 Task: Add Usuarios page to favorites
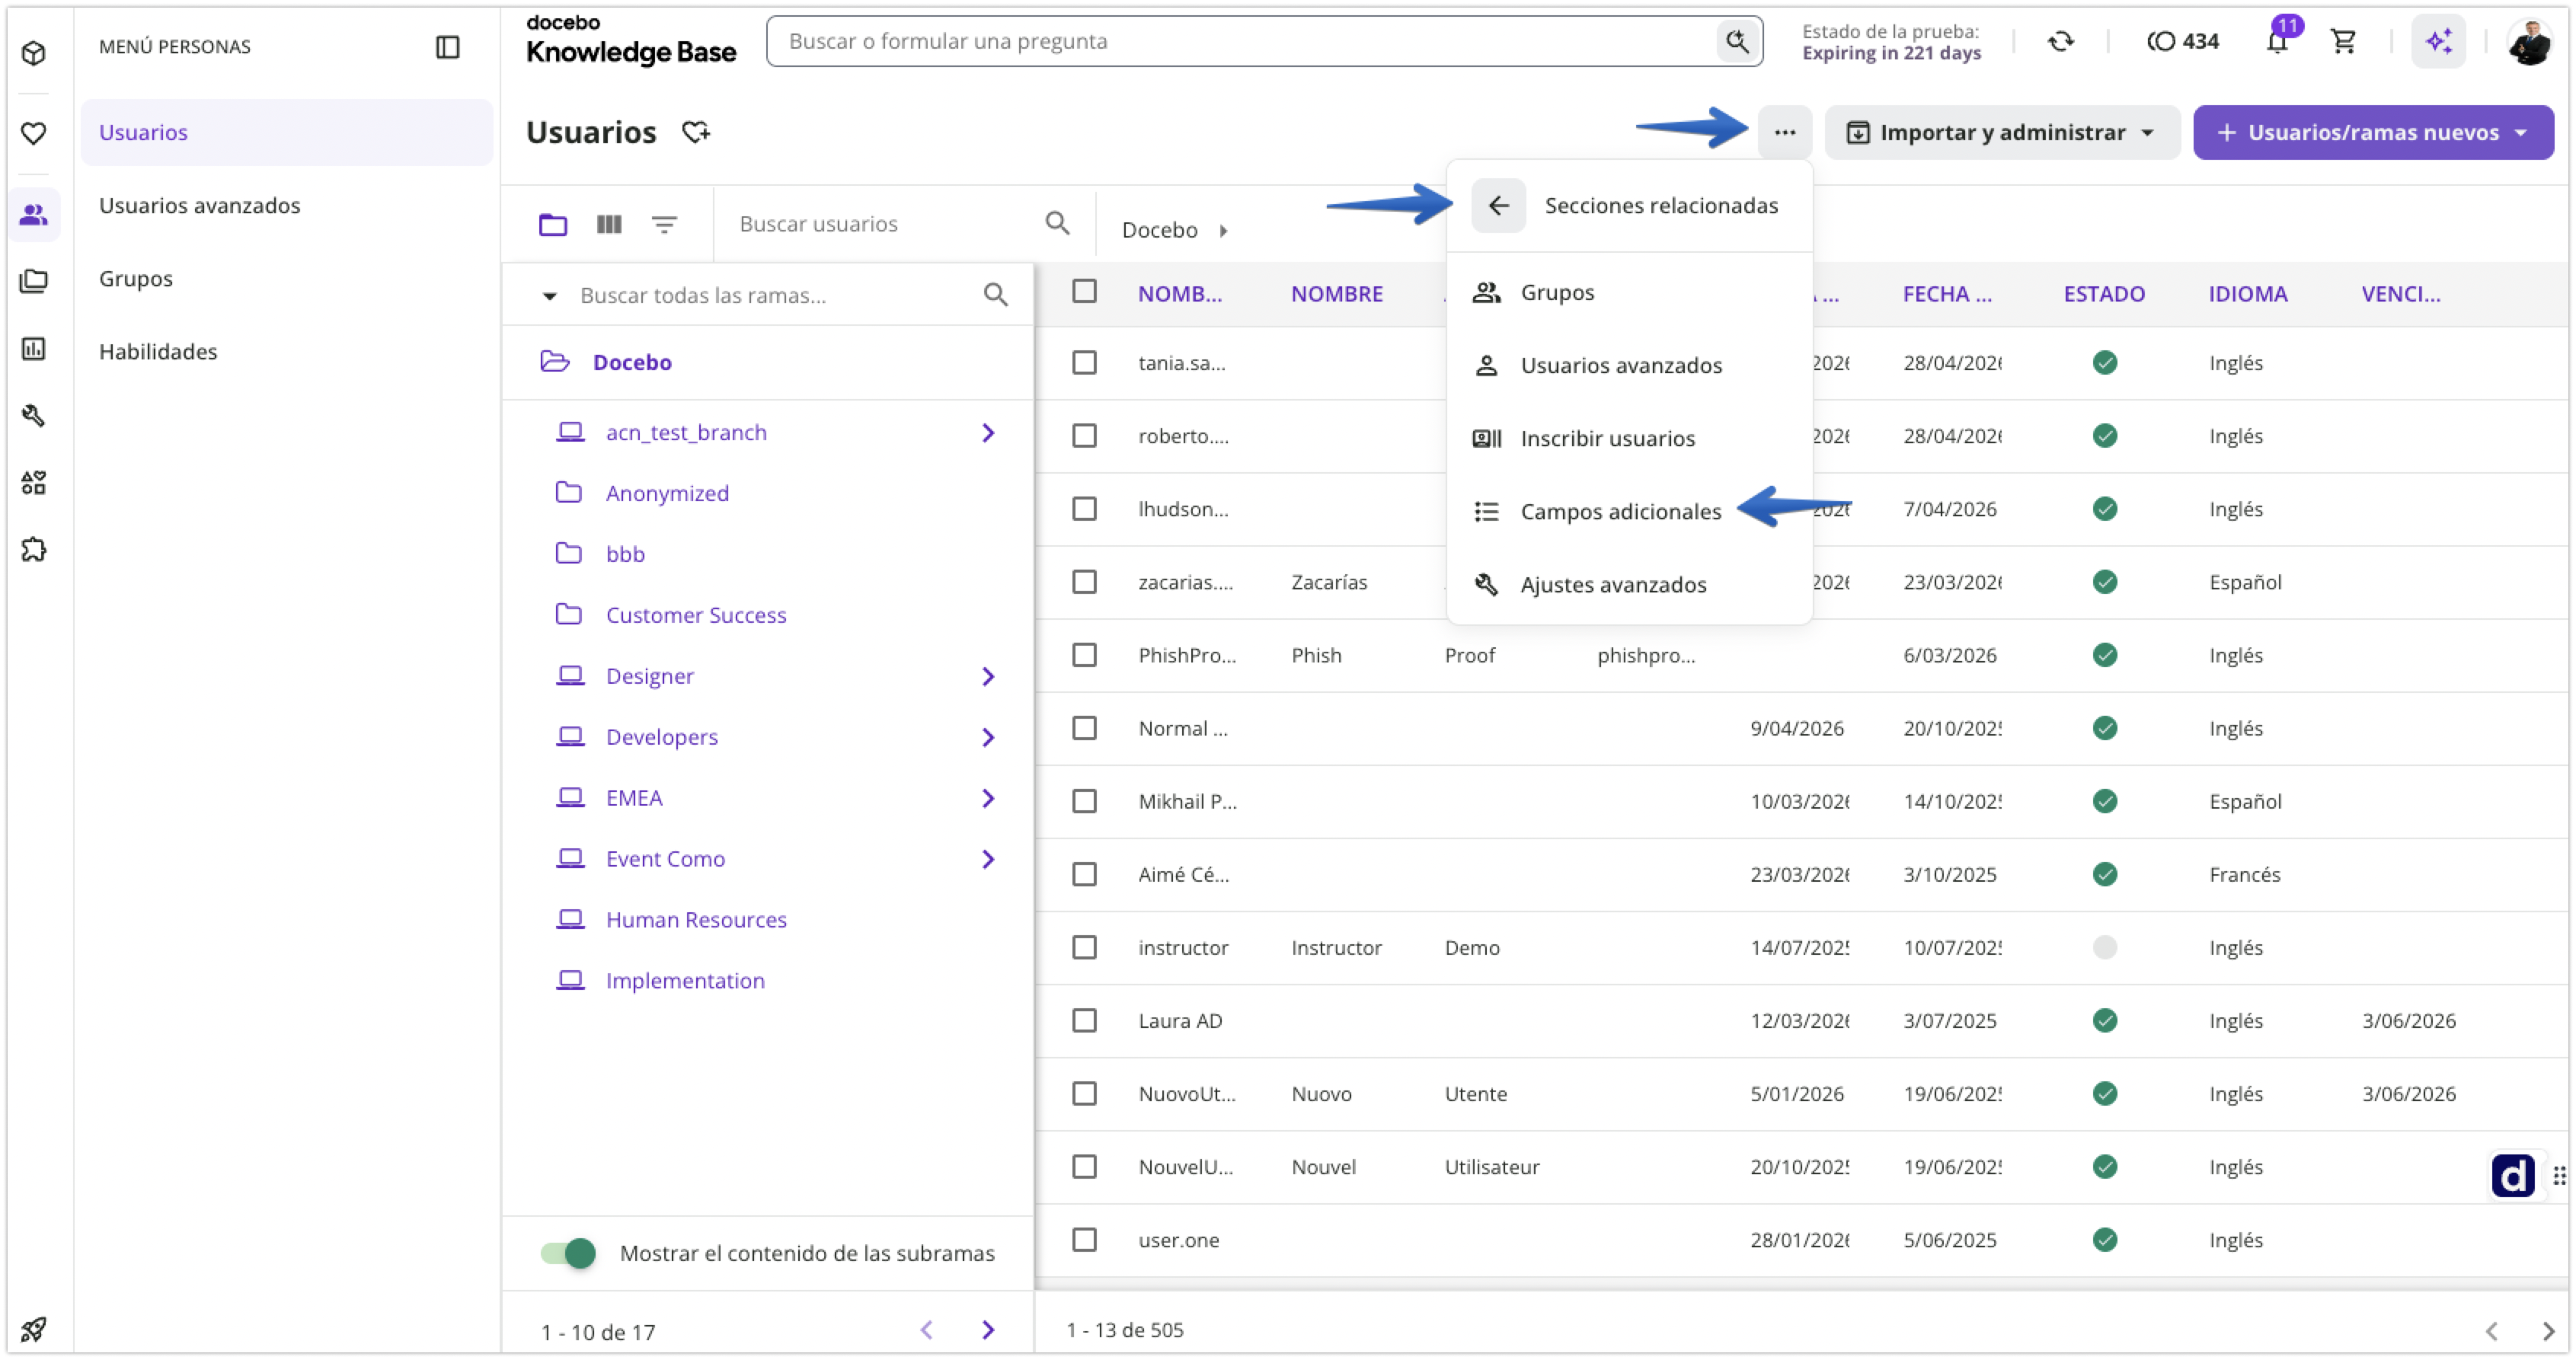coord(696,132)
